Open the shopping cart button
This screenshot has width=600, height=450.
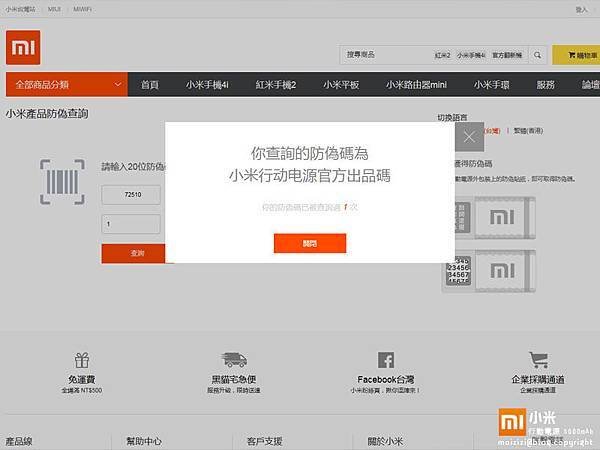pyautogui.click(x=576, y=55)
